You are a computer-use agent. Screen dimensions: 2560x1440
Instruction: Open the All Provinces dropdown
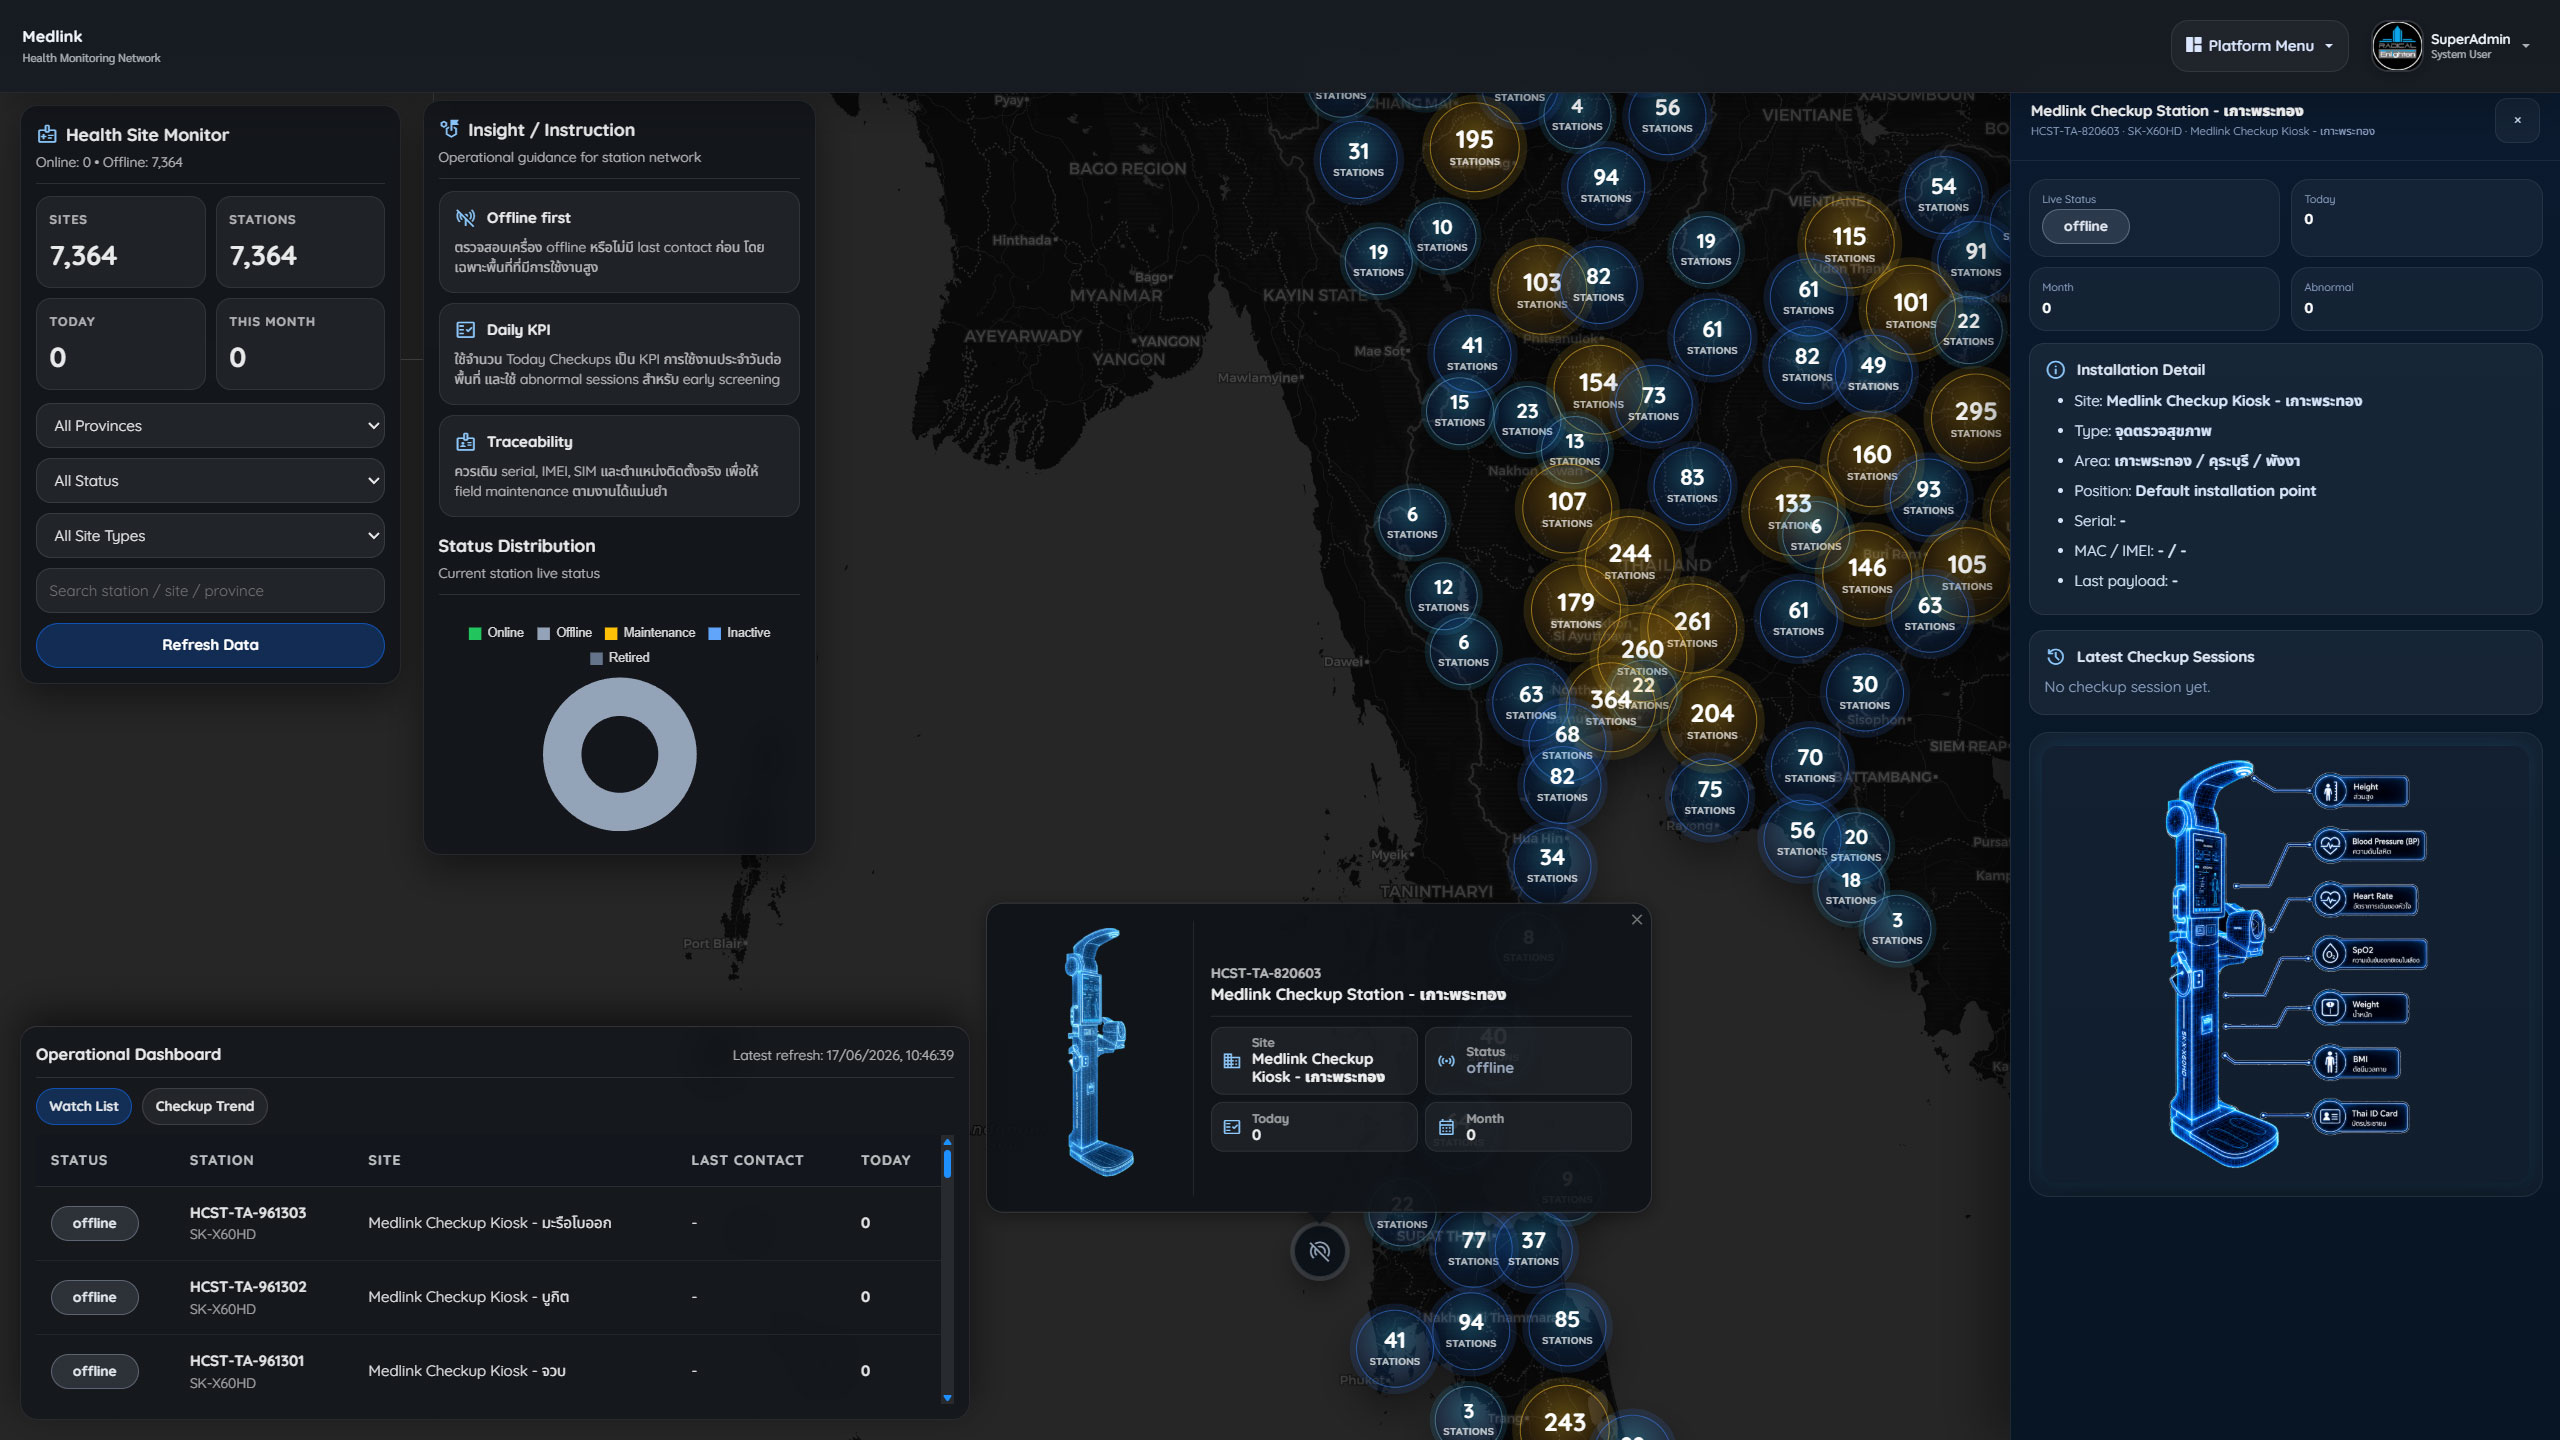click(x=210, y=426)
